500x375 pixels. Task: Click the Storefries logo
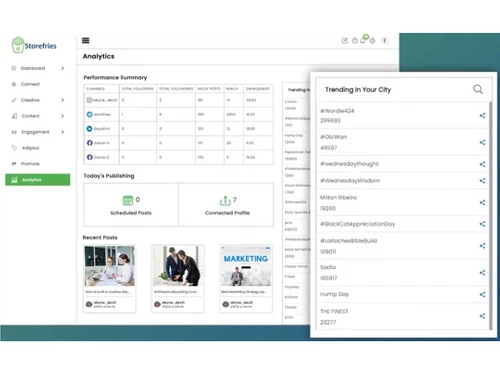(34, 45)
